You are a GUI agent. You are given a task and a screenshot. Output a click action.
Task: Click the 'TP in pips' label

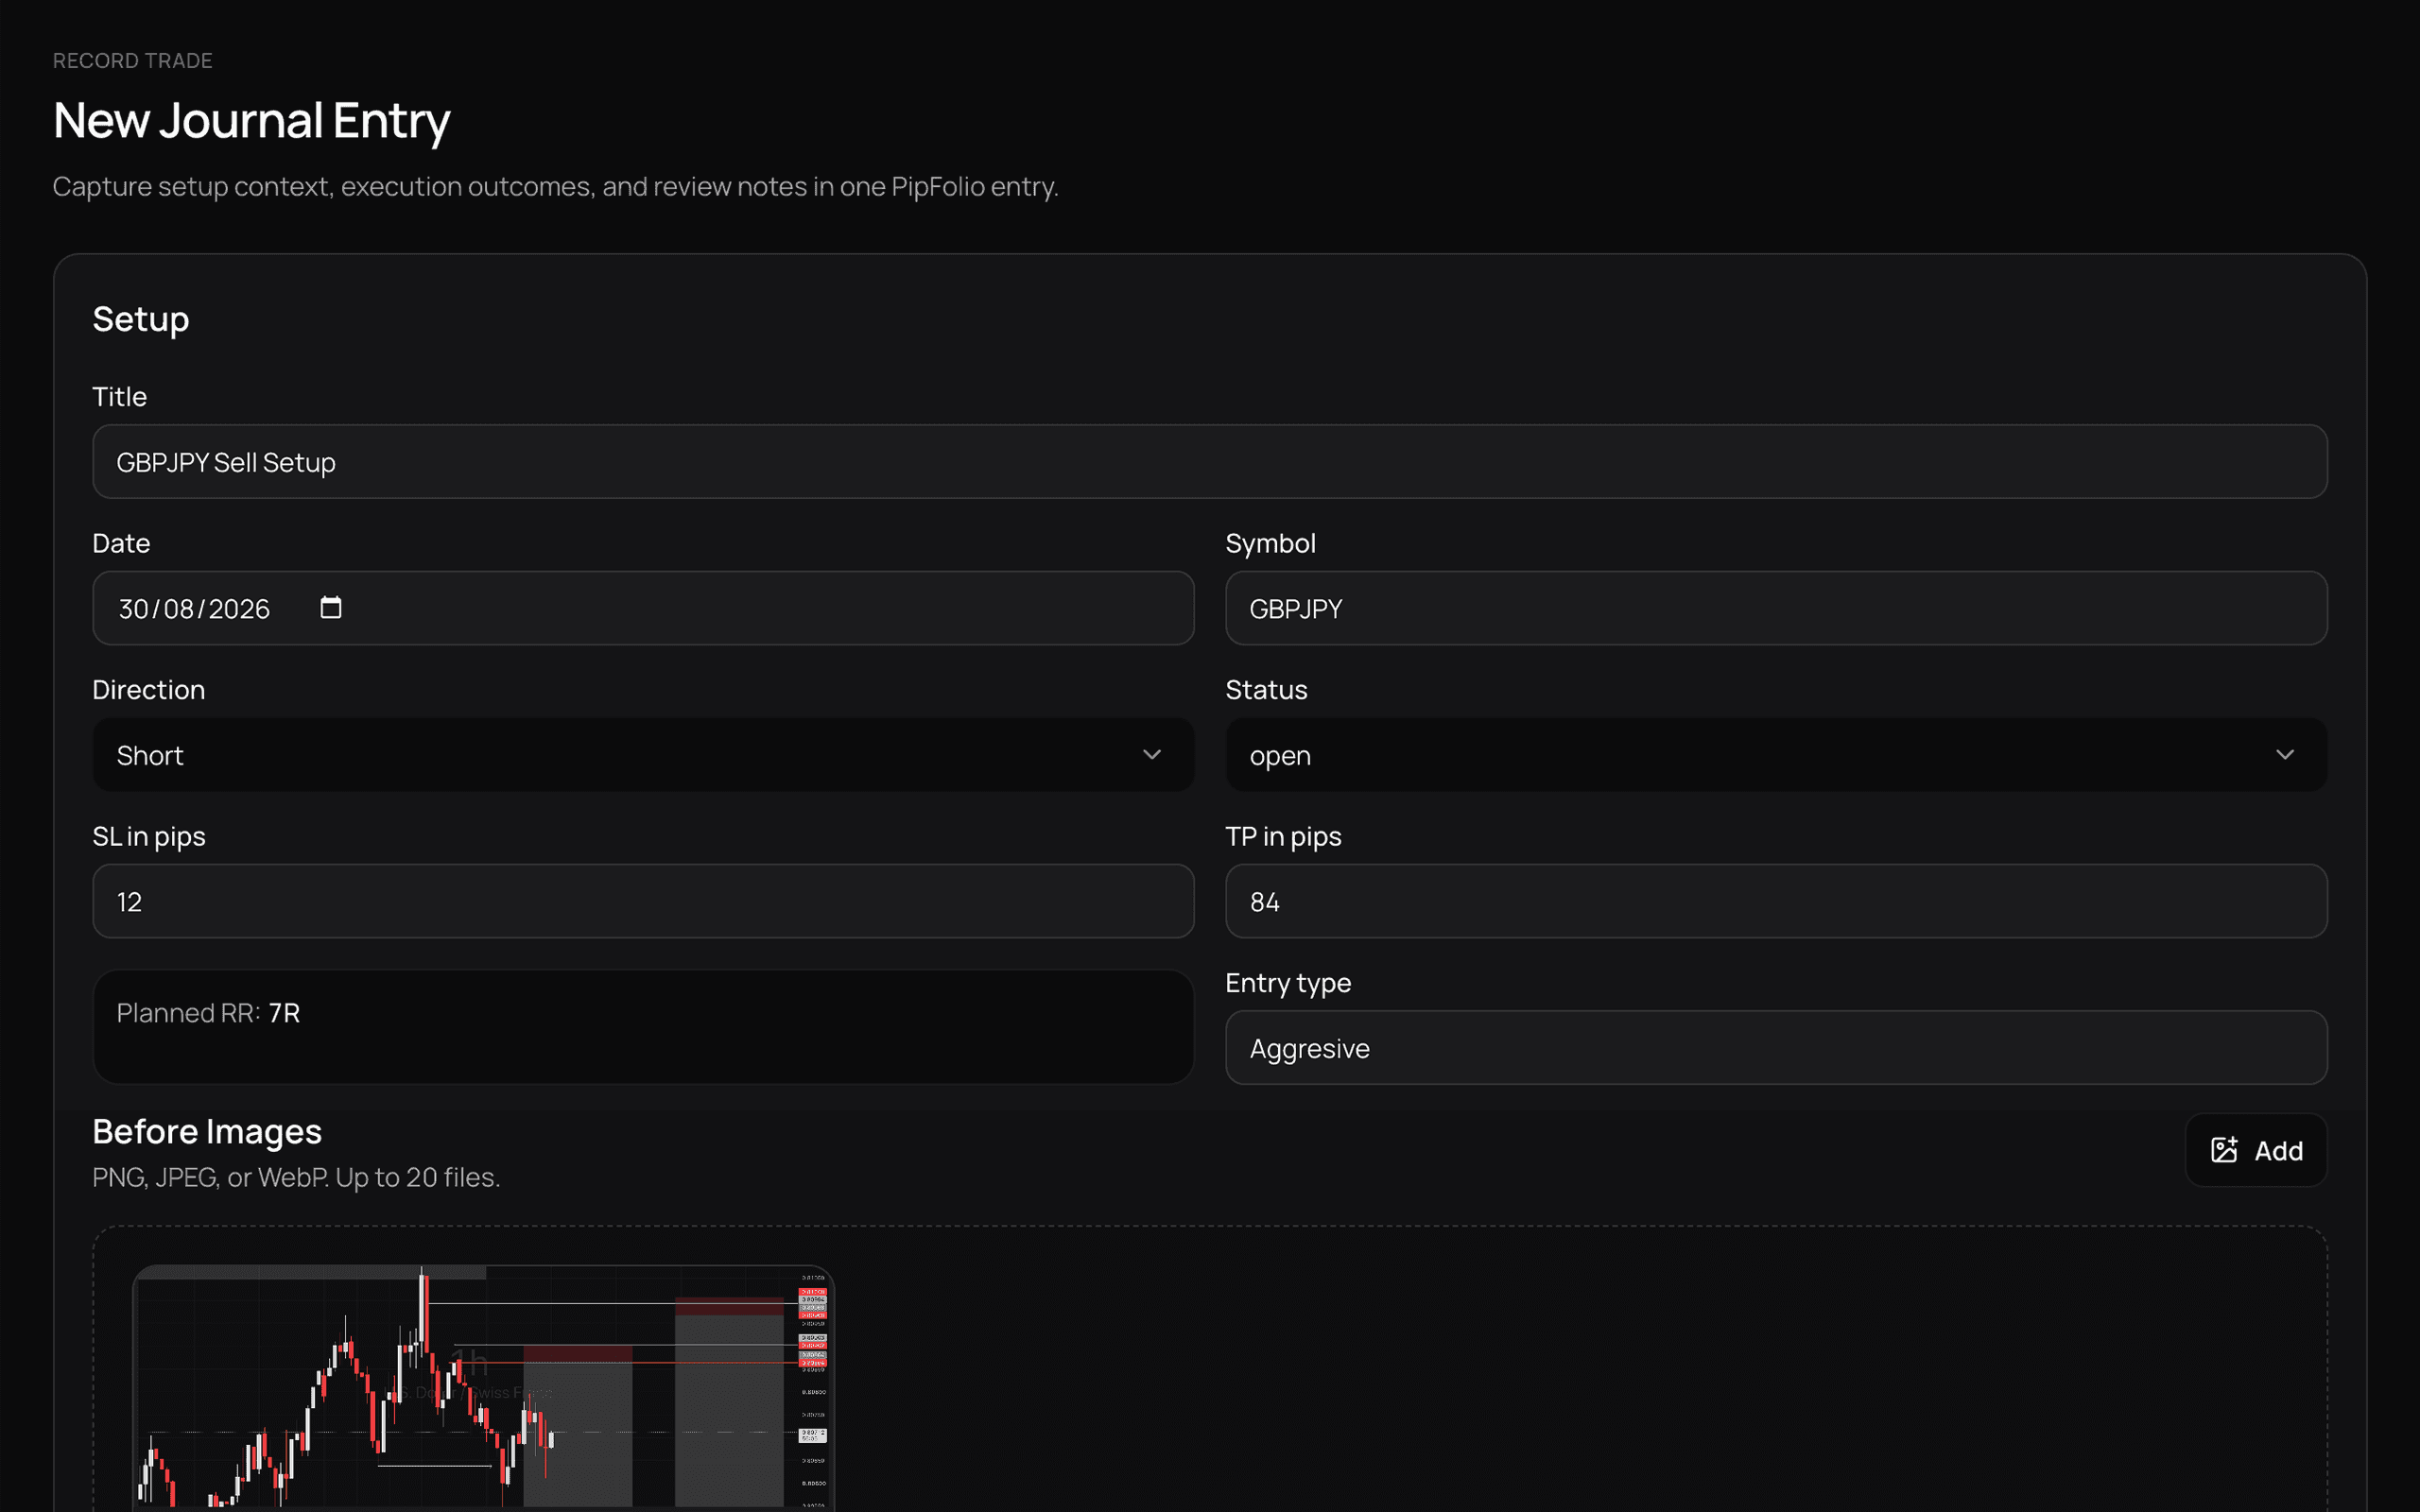[x=1283, y=836]
